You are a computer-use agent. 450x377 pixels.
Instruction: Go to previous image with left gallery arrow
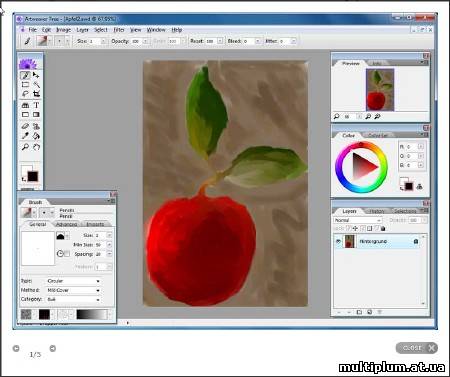(x=16, y=348)
